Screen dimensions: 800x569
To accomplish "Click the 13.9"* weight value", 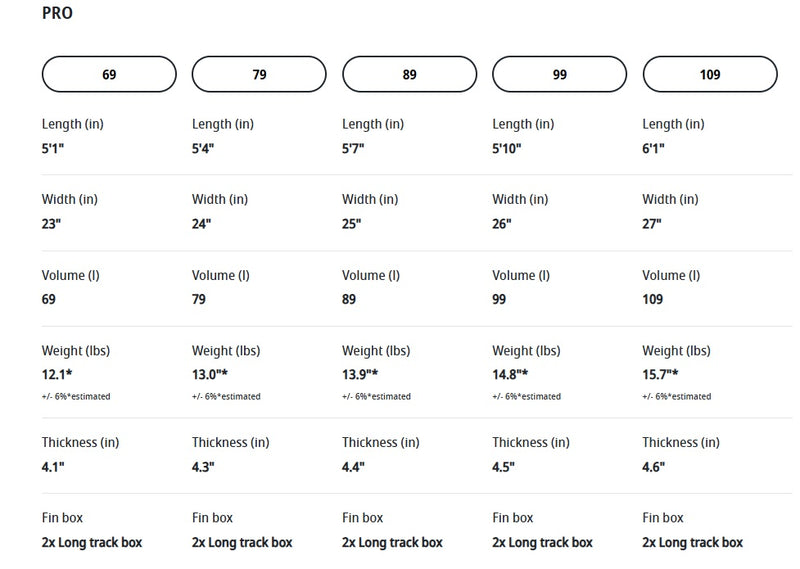I will [x=360, y=374].
